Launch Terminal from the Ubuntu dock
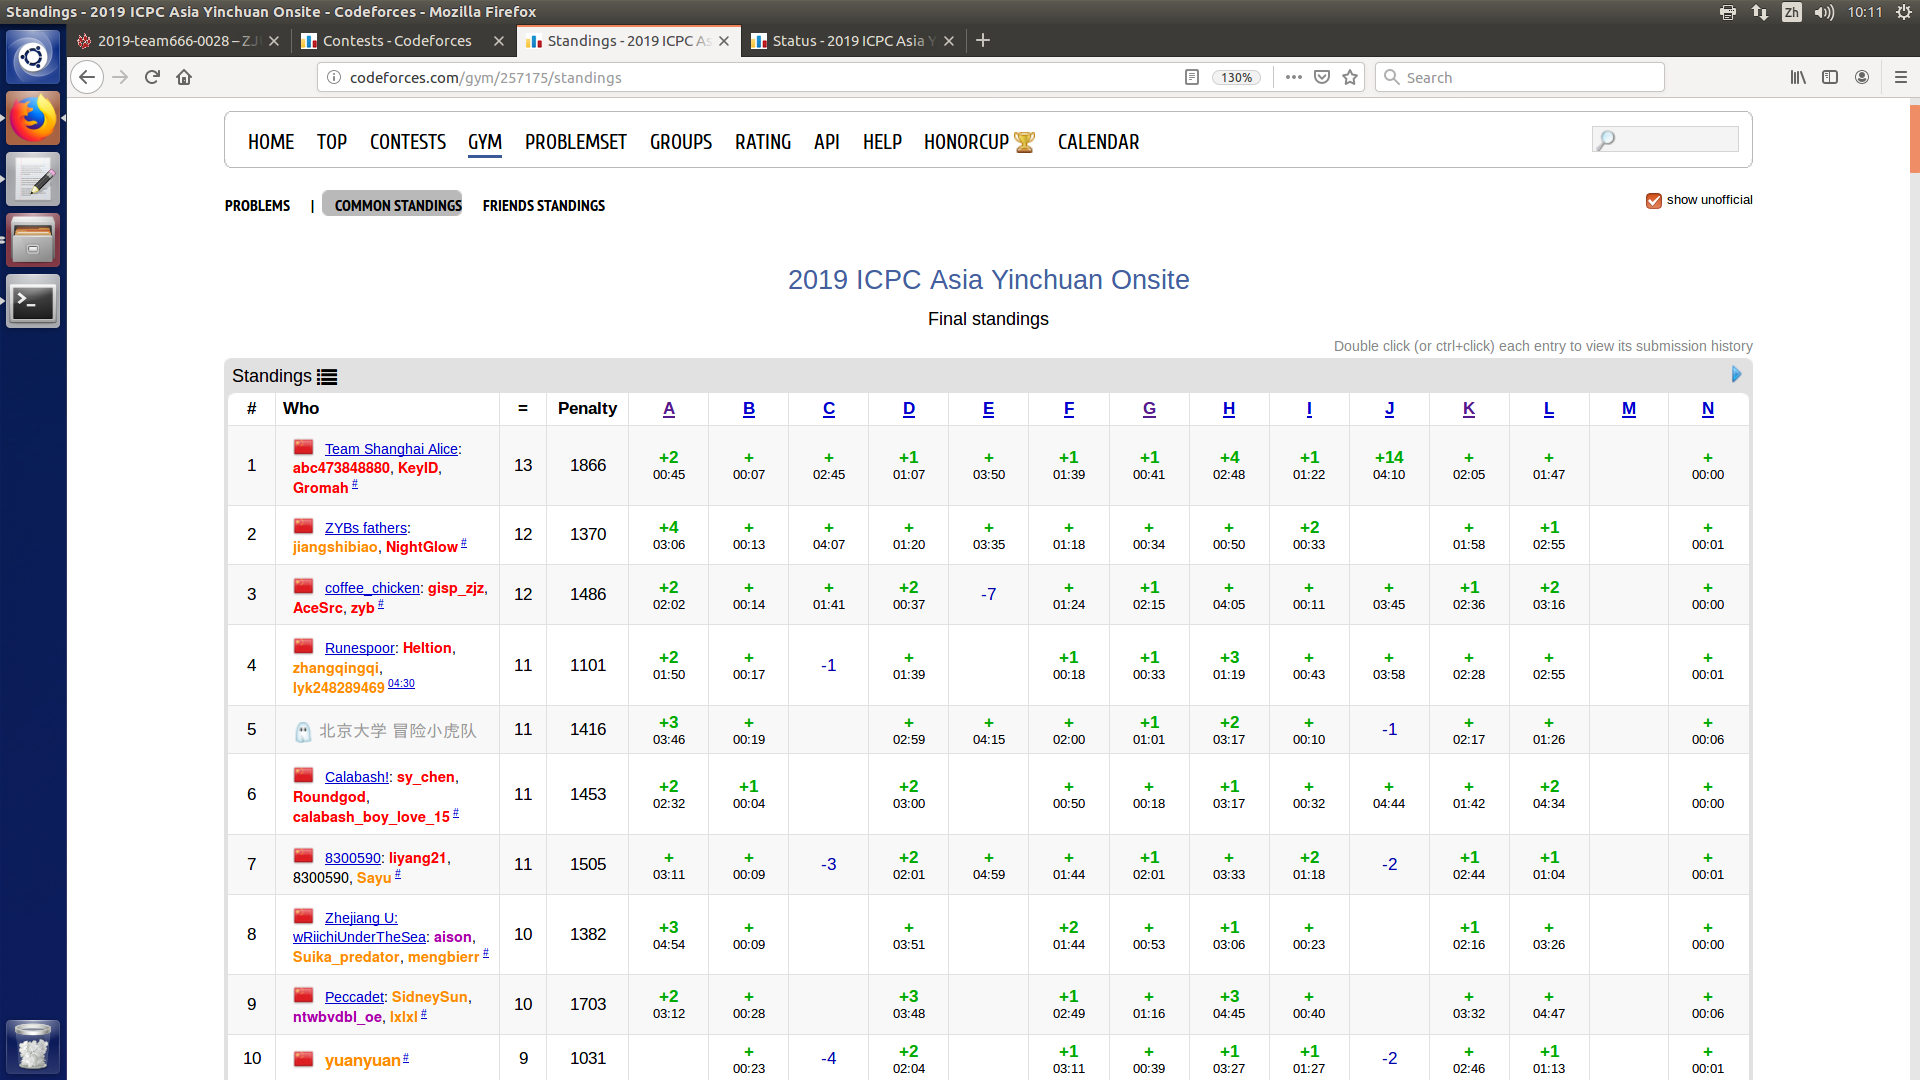 pyautogui.click(x=33, y=301)
